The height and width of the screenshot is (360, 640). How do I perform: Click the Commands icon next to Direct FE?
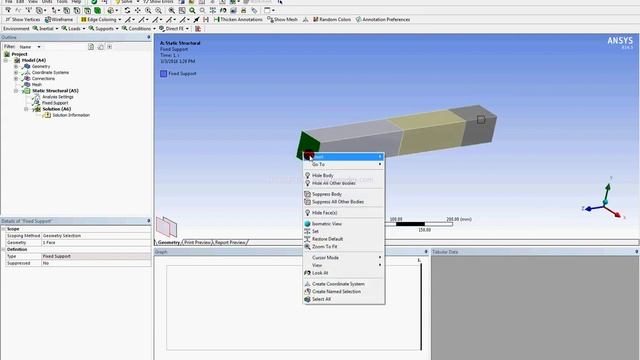pyautogui.click(x=198, y=29)
